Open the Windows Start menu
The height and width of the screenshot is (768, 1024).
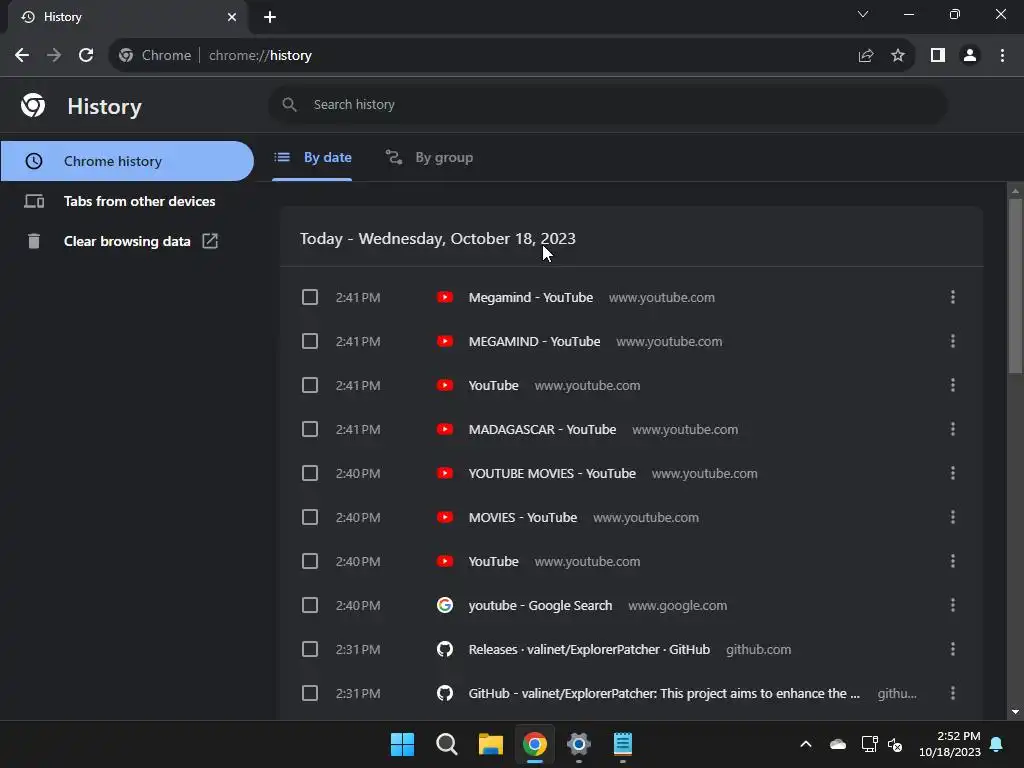(x=402, y=744)
